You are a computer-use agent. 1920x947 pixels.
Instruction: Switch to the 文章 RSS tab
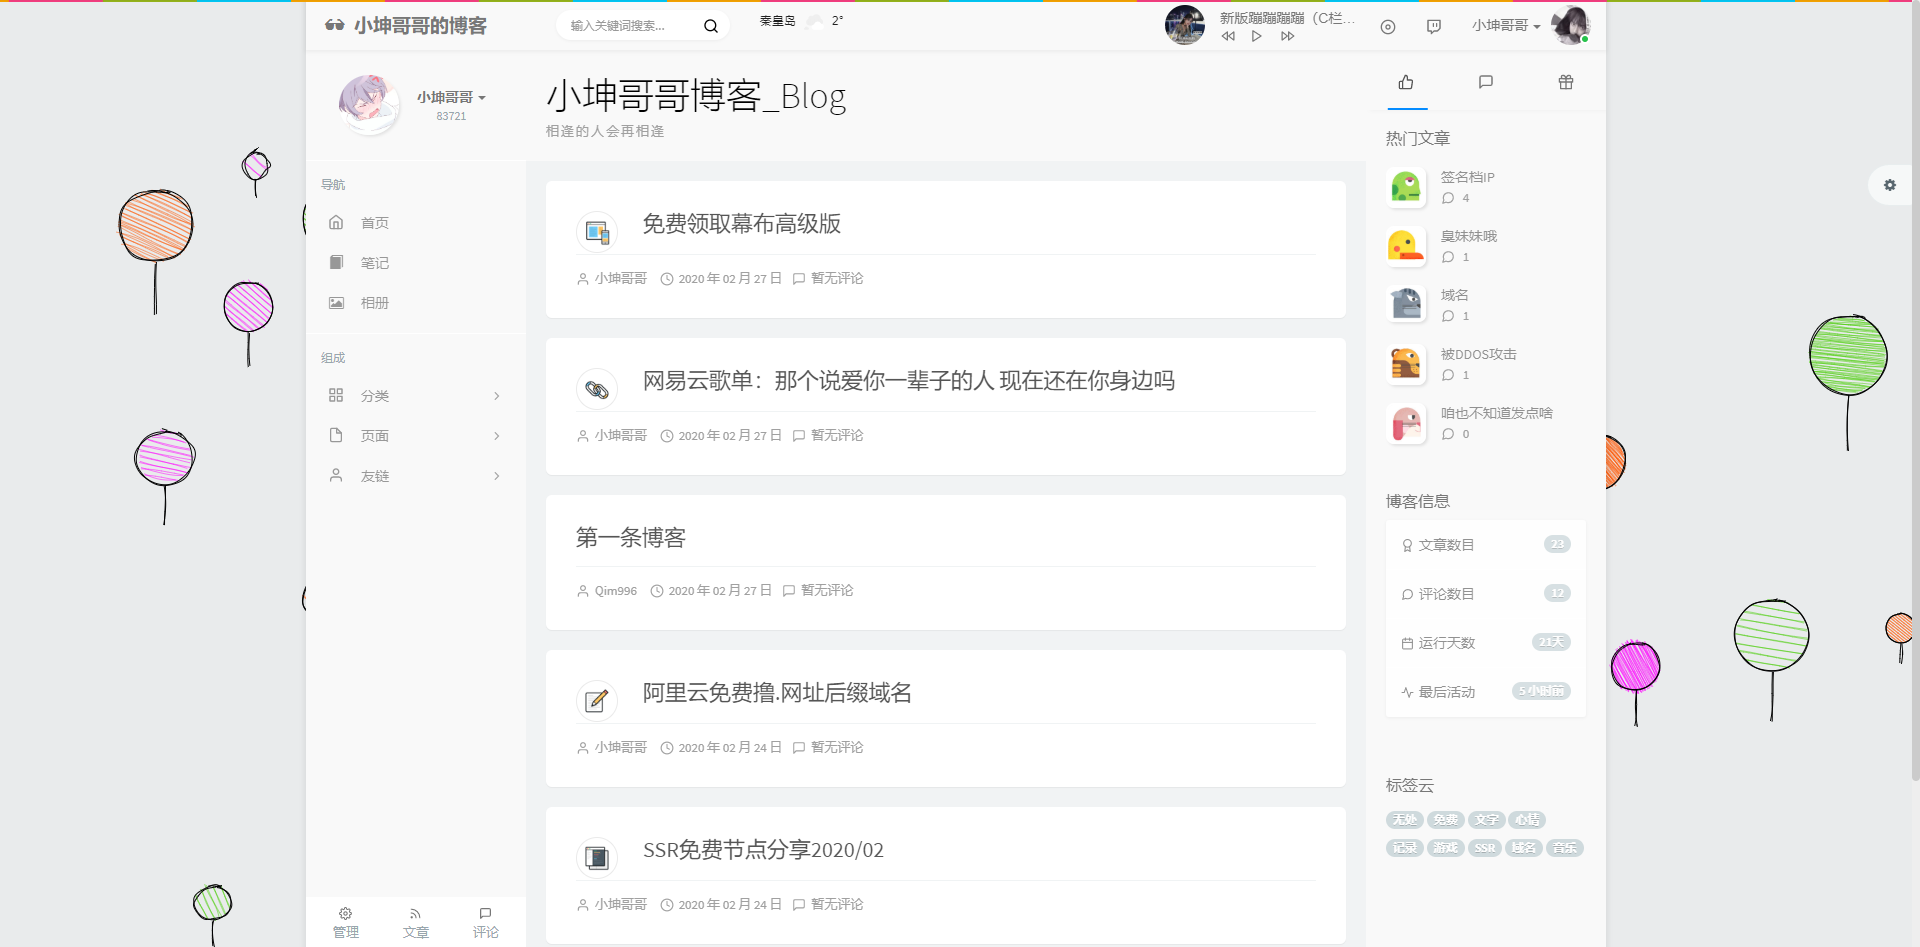pyautogui.click(x=416, y=923)
